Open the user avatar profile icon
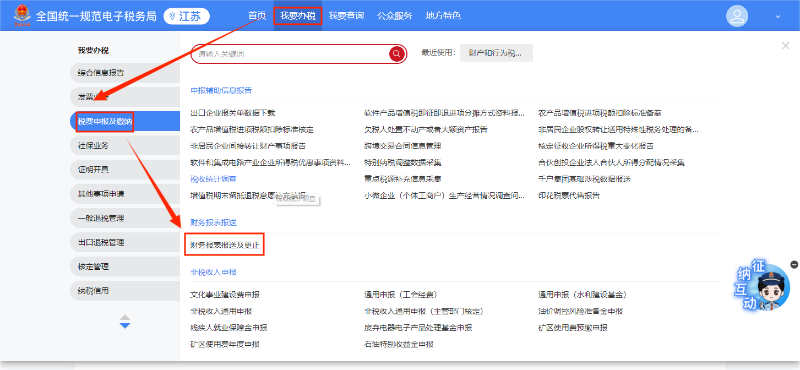 pos(737,16)
